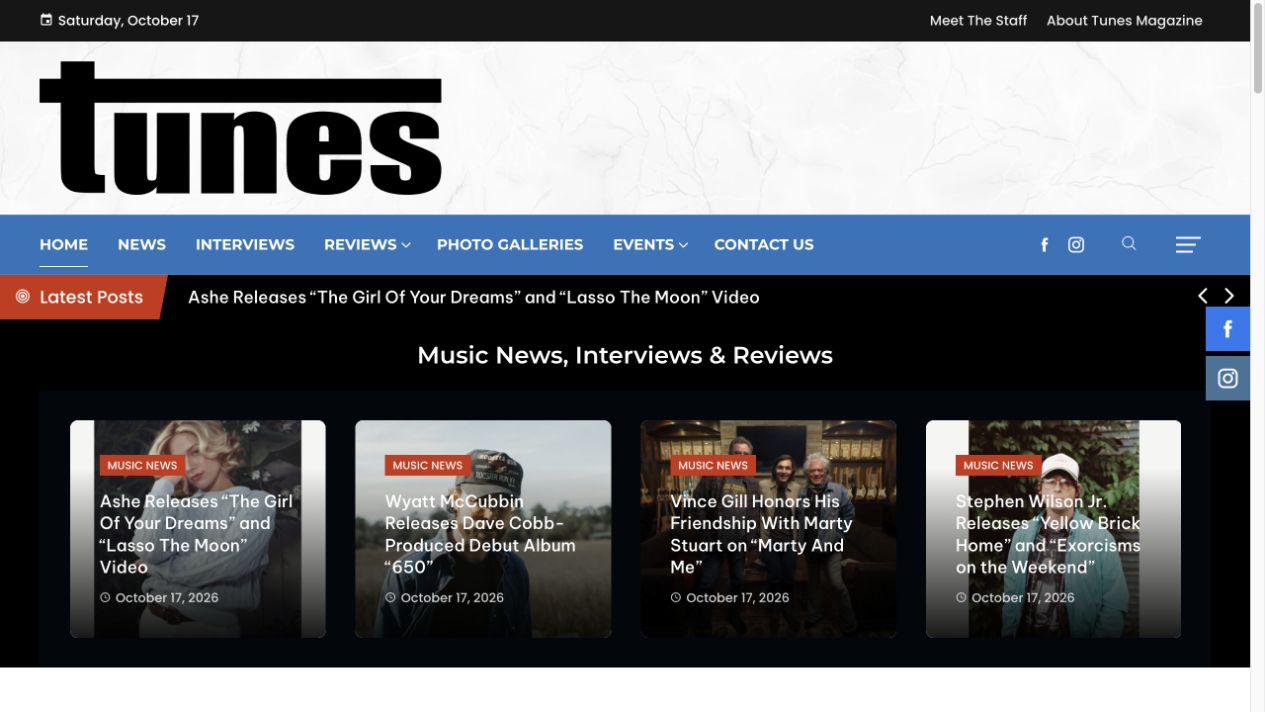Open the Photo Galleries menu item

point(510,245)
